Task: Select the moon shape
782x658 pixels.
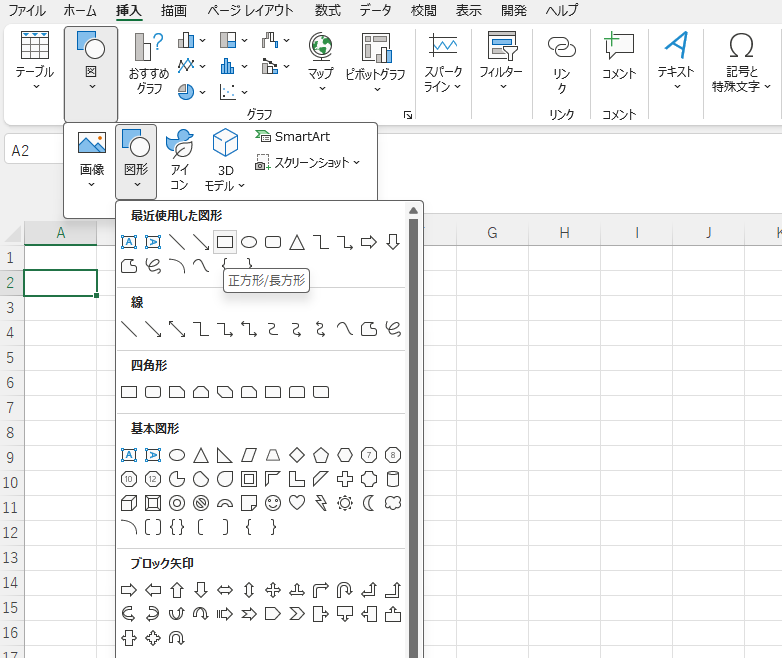Action: pos(369,503)
